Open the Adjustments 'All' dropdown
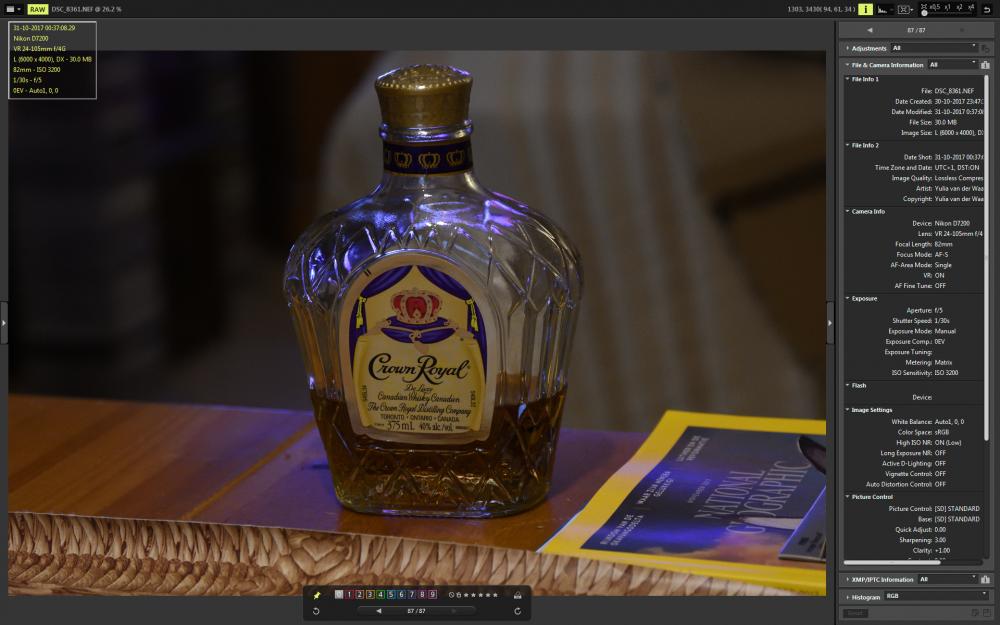1000x625 pixels. point(934,48)
